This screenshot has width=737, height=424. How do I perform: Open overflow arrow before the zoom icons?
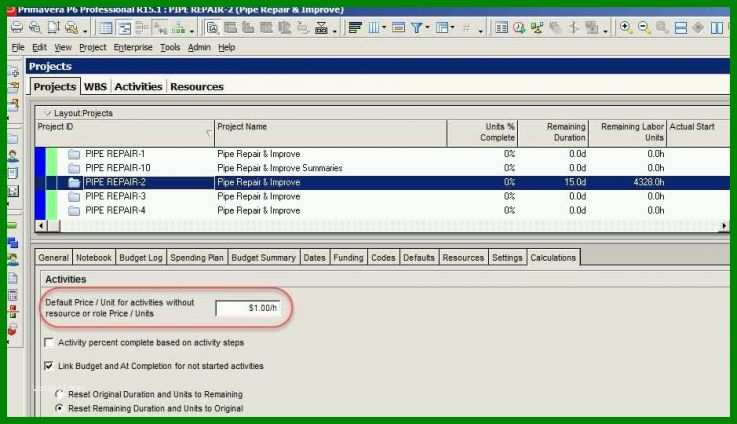(605, 31)
